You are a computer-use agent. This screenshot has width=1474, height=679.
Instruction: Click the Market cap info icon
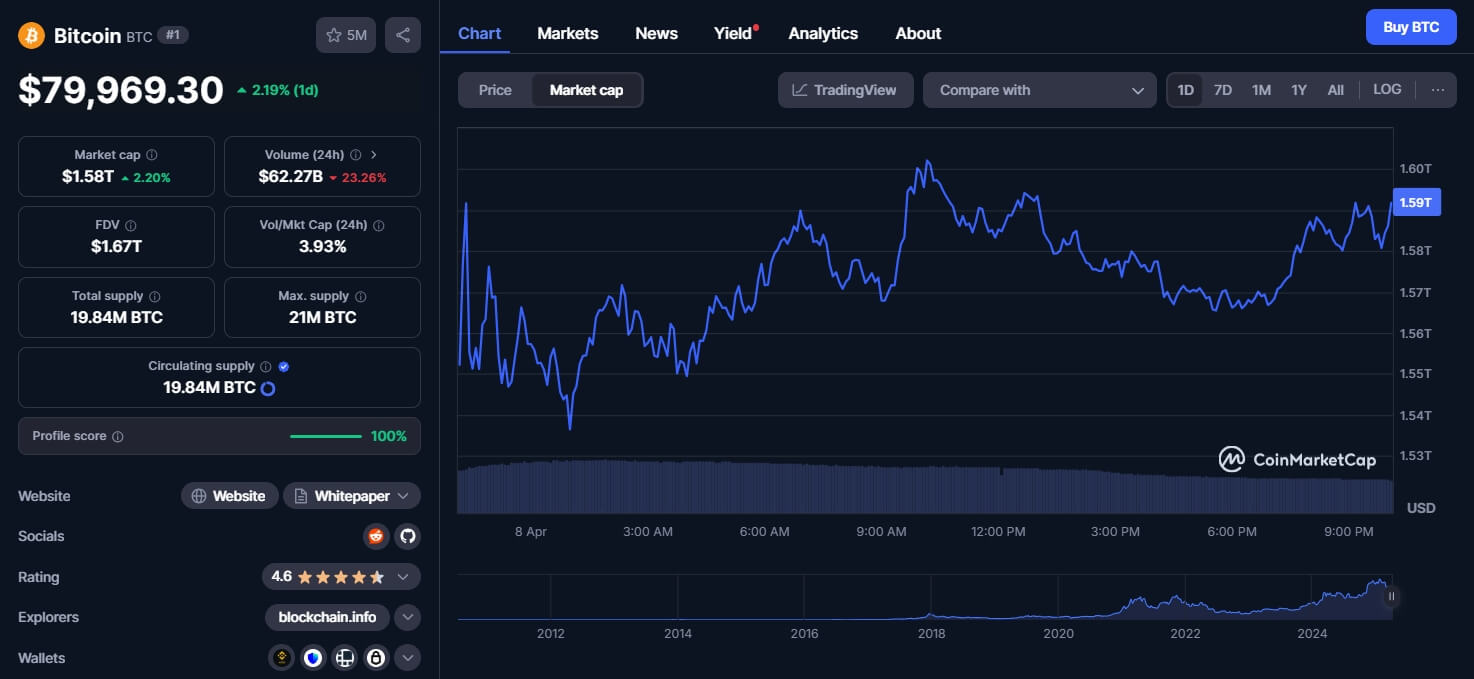[152, 155]
